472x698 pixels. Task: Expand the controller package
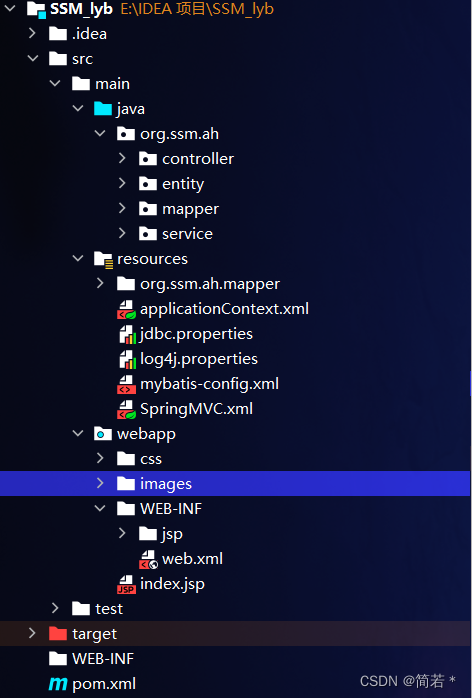click(x=122, y=158)
